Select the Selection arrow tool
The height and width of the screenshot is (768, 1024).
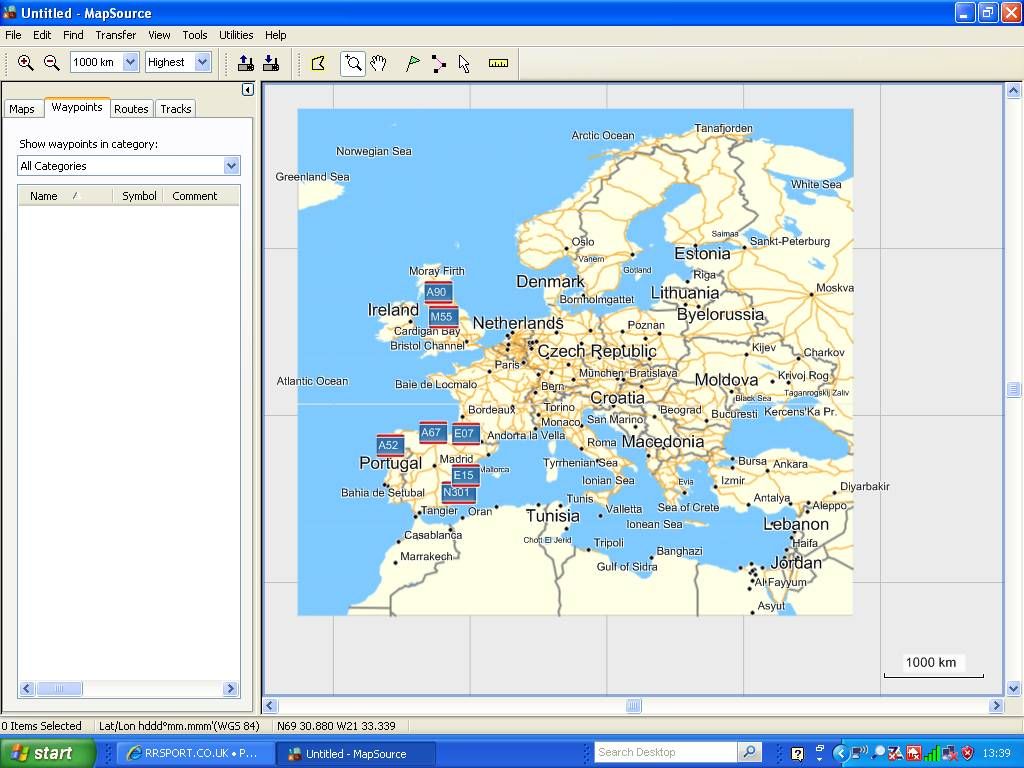(464, 63)
